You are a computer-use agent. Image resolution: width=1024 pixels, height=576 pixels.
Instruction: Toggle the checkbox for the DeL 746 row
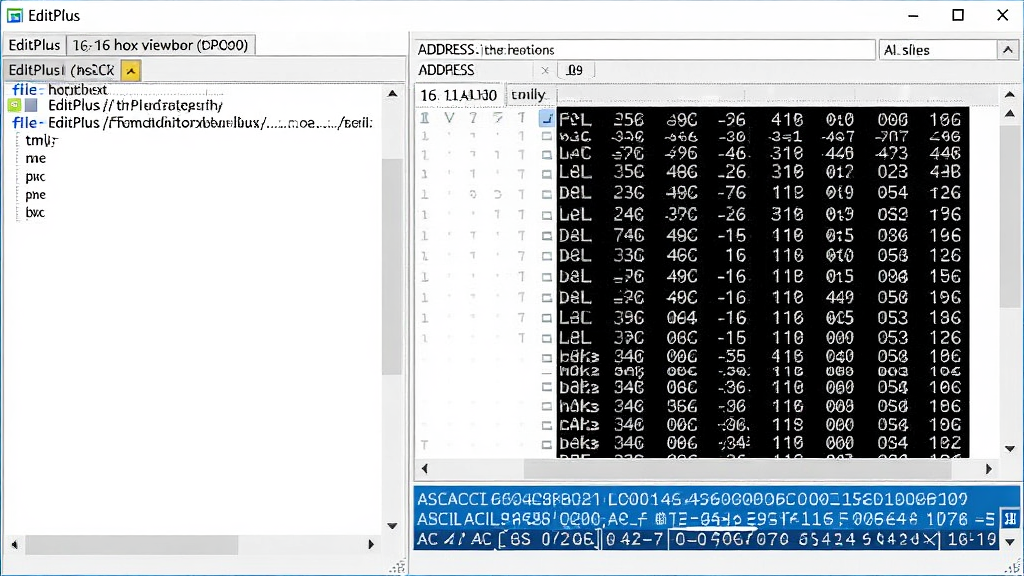click(x=547, y=236)
